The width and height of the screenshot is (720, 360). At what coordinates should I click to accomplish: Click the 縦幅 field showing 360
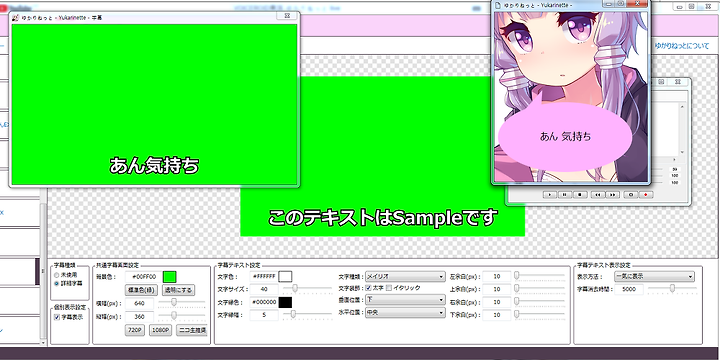139,317
